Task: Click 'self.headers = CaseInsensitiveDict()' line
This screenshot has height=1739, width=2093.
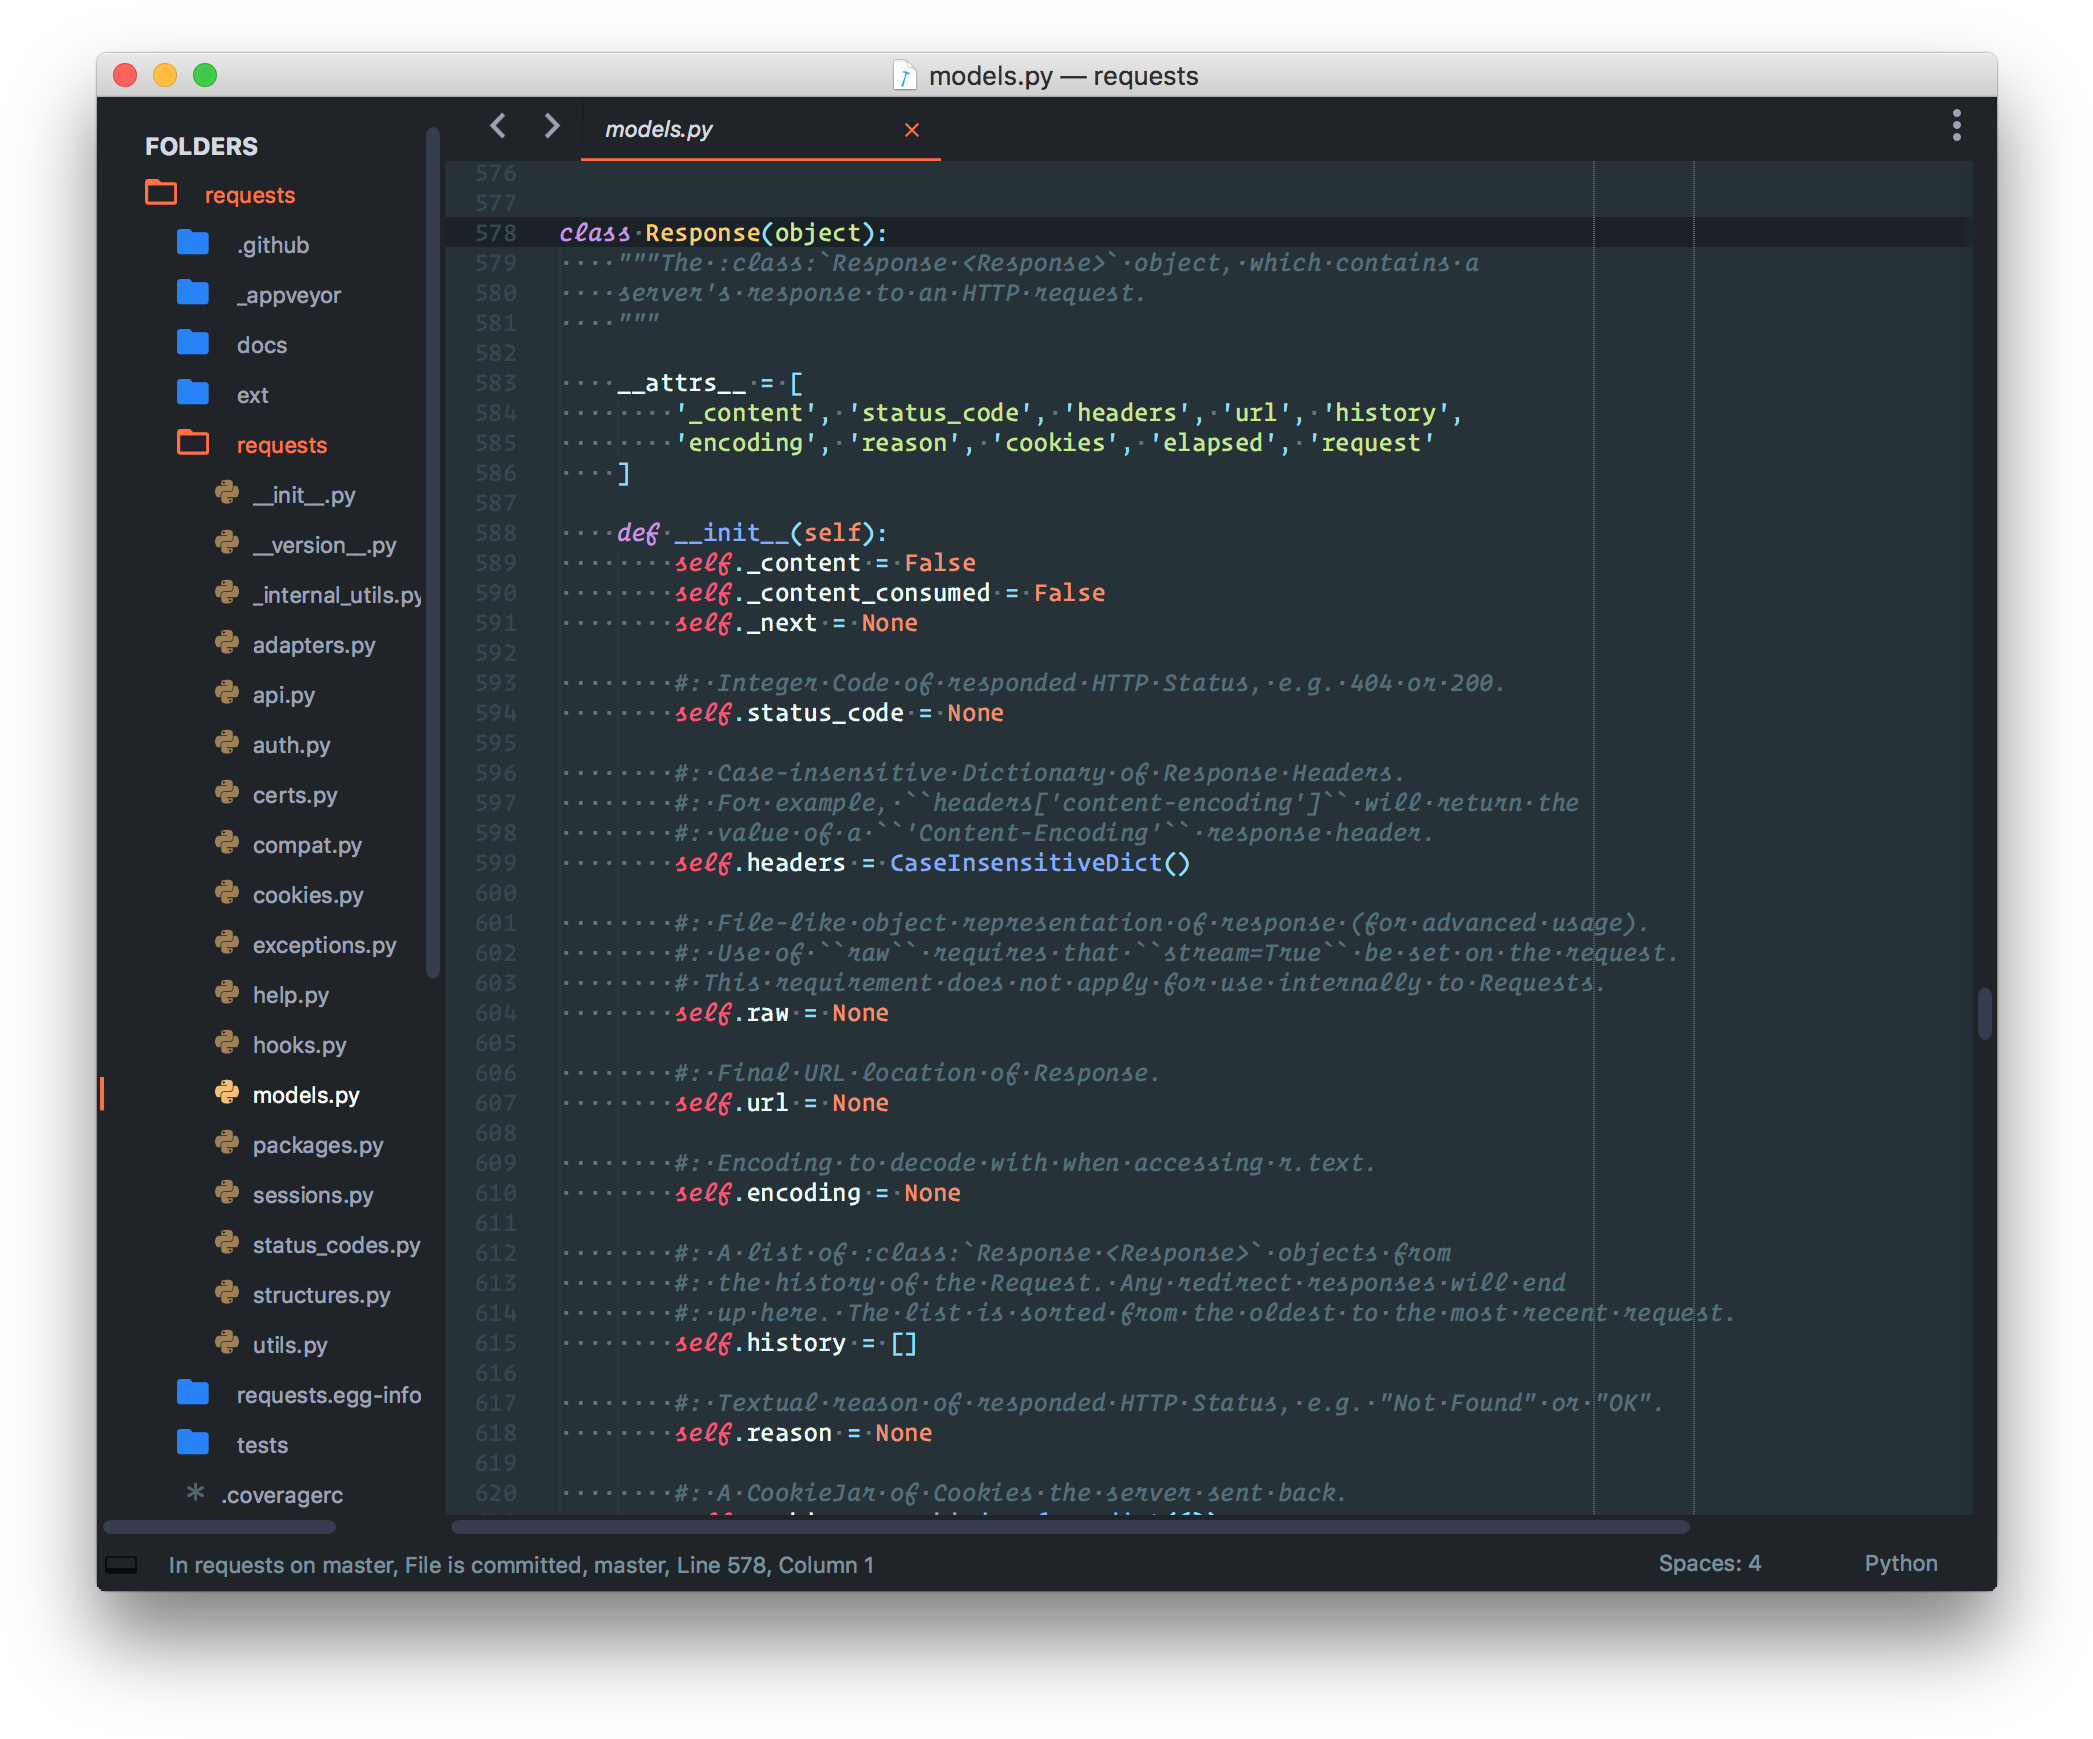Action: [x=932, y=863]
